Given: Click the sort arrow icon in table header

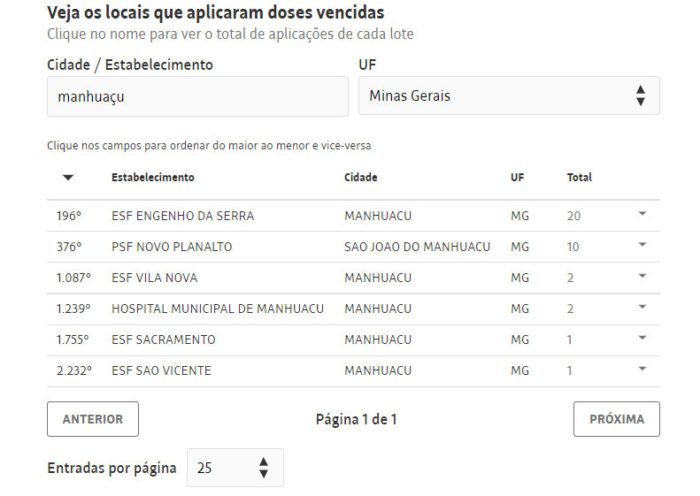Looking at the screenshot, I should pyautogui.click(x=68, y=178).
